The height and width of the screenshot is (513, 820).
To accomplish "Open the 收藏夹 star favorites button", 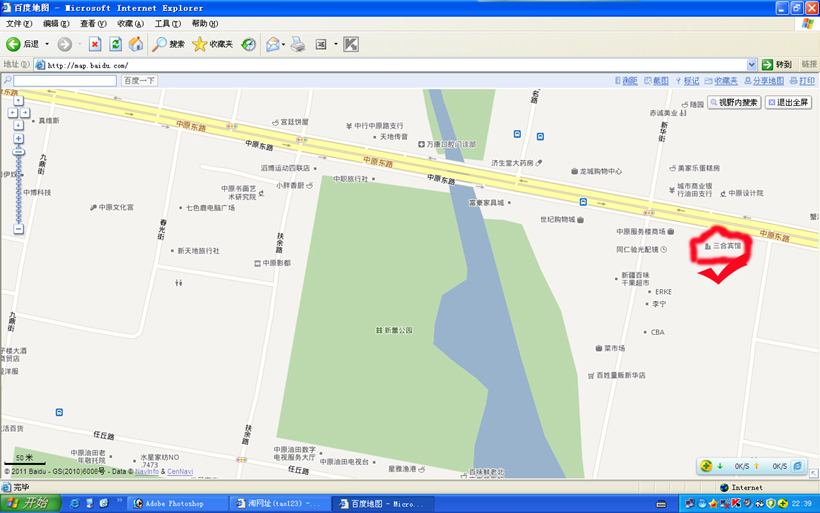I will (212, 44).
